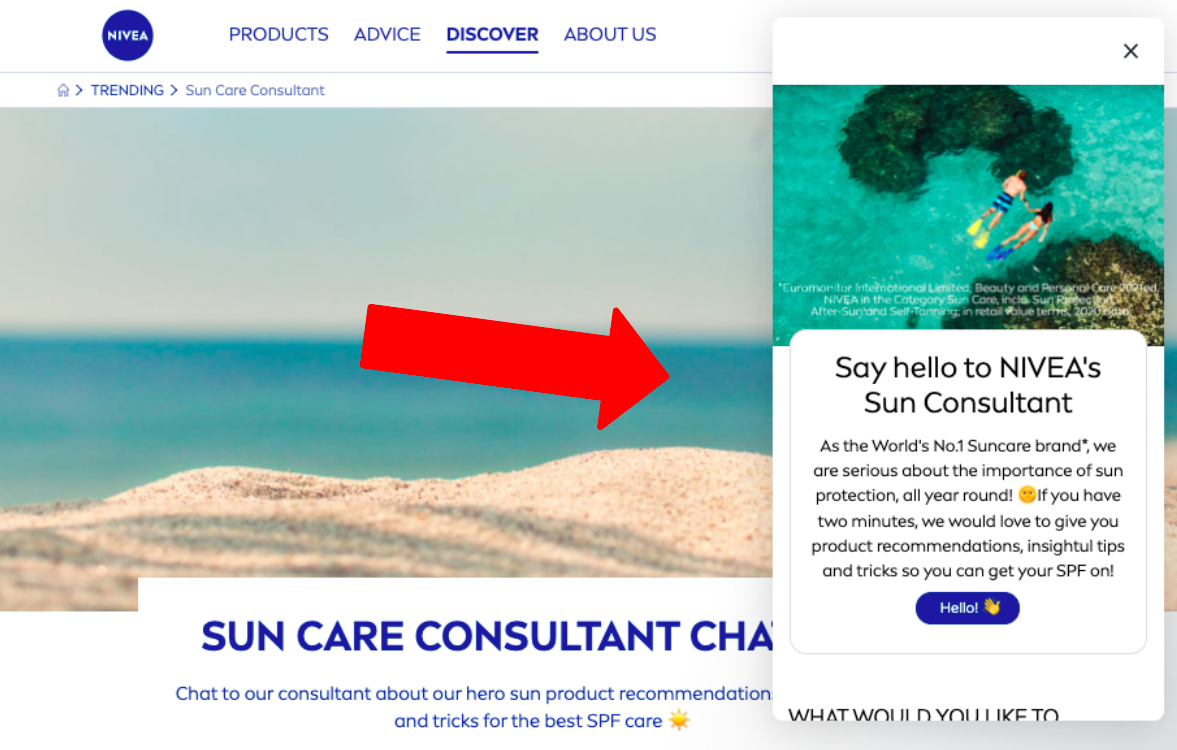The height and width of the screenshot is (750, 1177).
Task: Select the Sun Care Consultant breadcrumb
Action: click(x=255, y=90)
